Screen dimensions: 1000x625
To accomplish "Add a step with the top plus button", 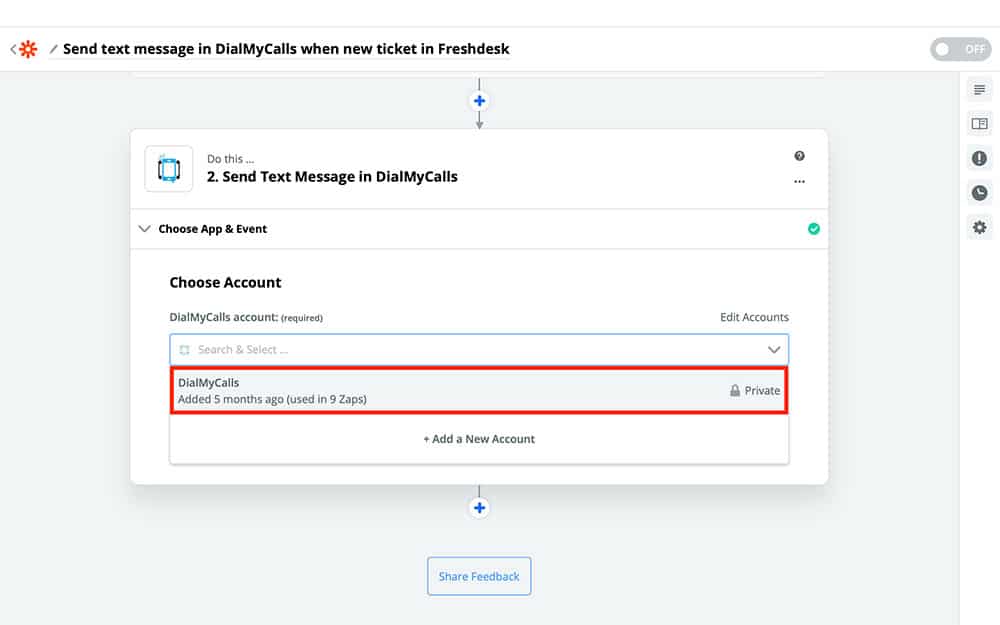I will [480, 101].
